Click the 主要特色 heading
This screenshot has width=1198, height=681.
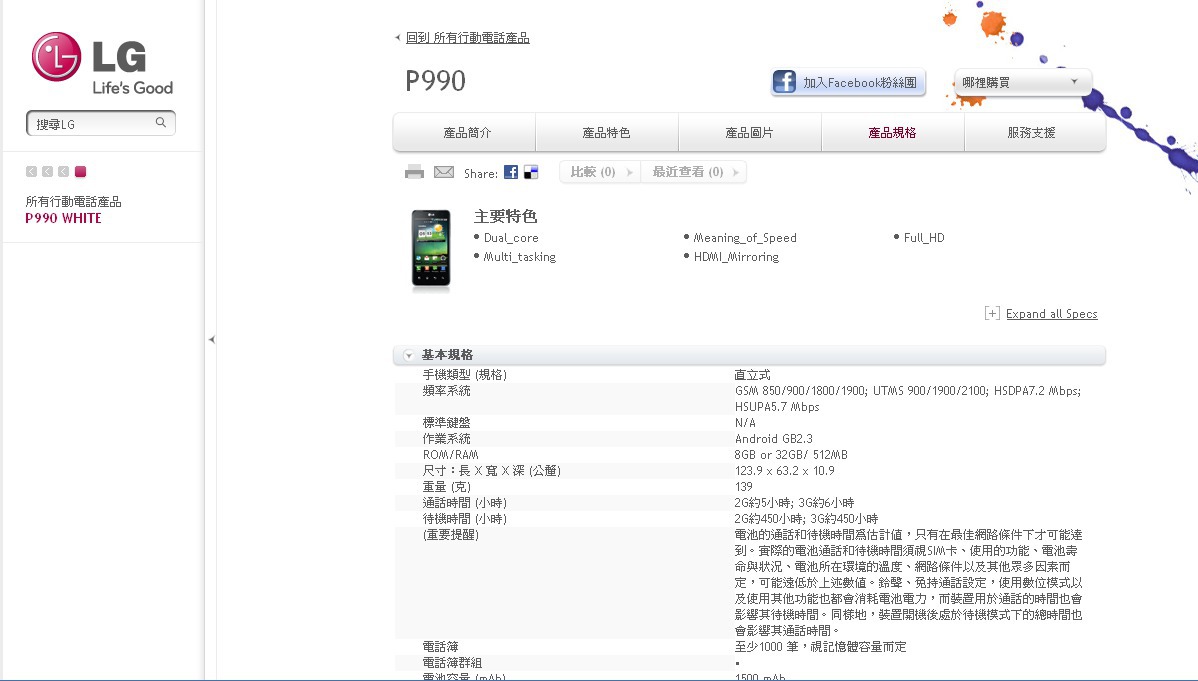click(x=506, y=216)
